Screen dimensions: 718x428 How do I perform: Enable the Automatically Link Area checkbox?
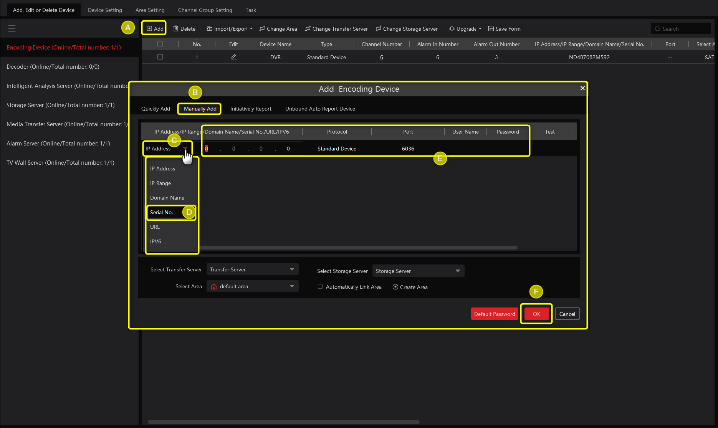tap(319, 286)
